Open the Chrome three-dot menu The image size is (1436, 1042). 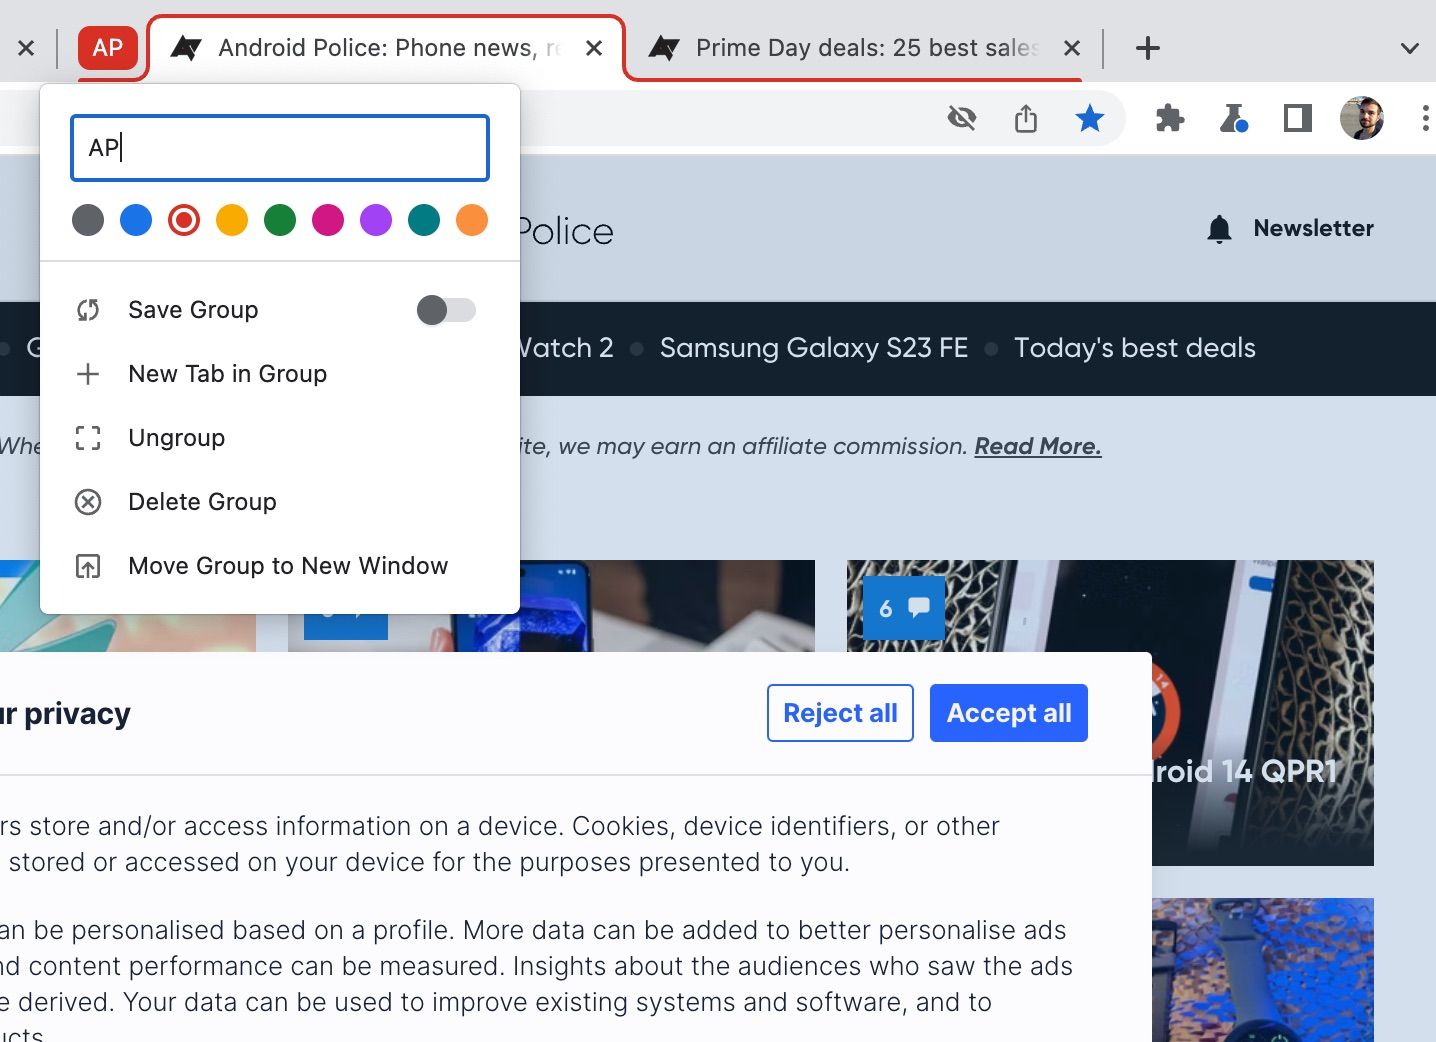point(1424,119)
